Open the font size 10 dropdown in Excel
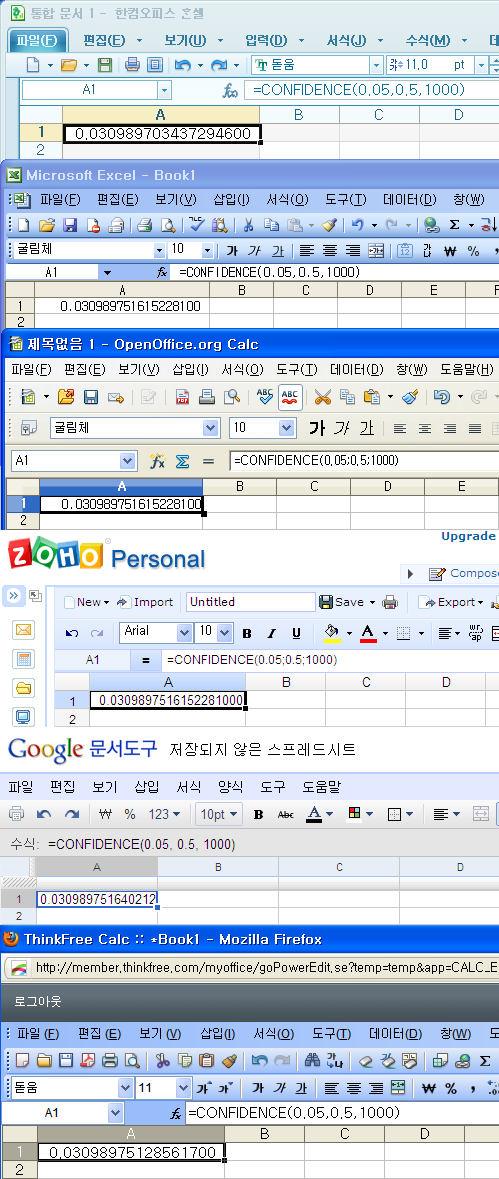The width and height of the screenshot is (499, 1179). tap(207, 250)
